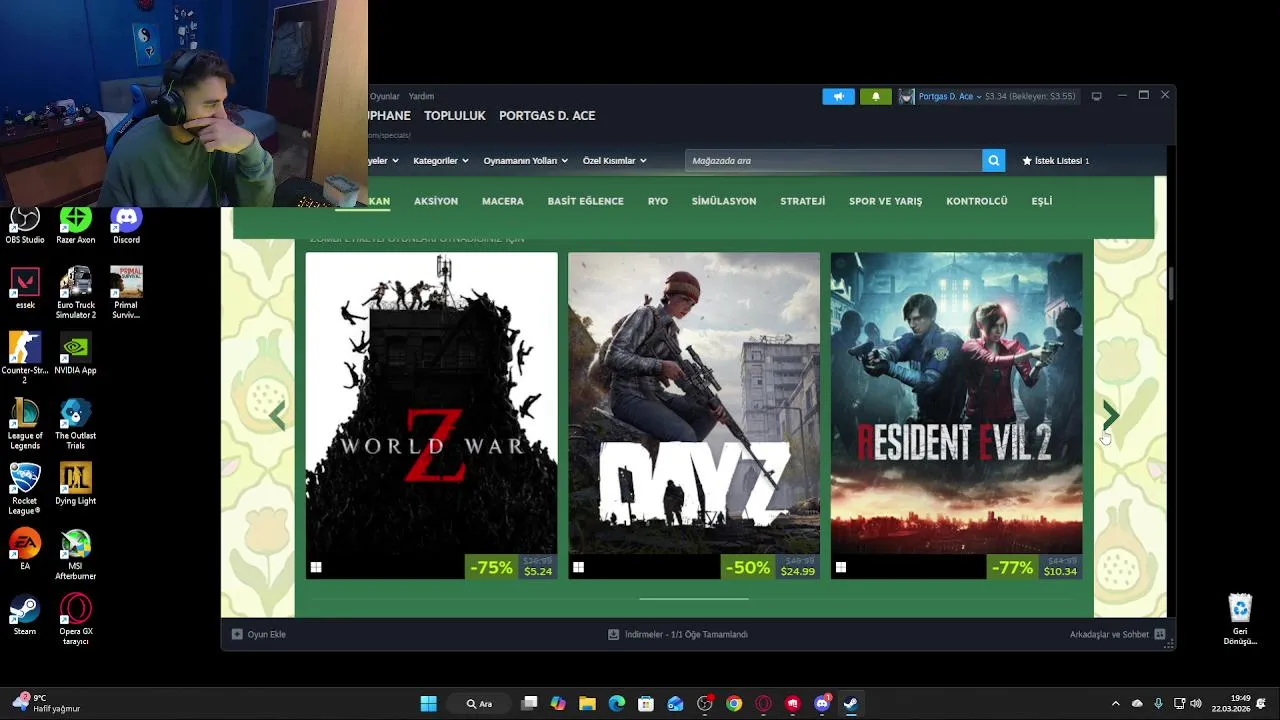Image resolution: width=1280 pixels, height=720 pixels.
Task: Click Steam announcements megaphone button
Action: (838, 96)
